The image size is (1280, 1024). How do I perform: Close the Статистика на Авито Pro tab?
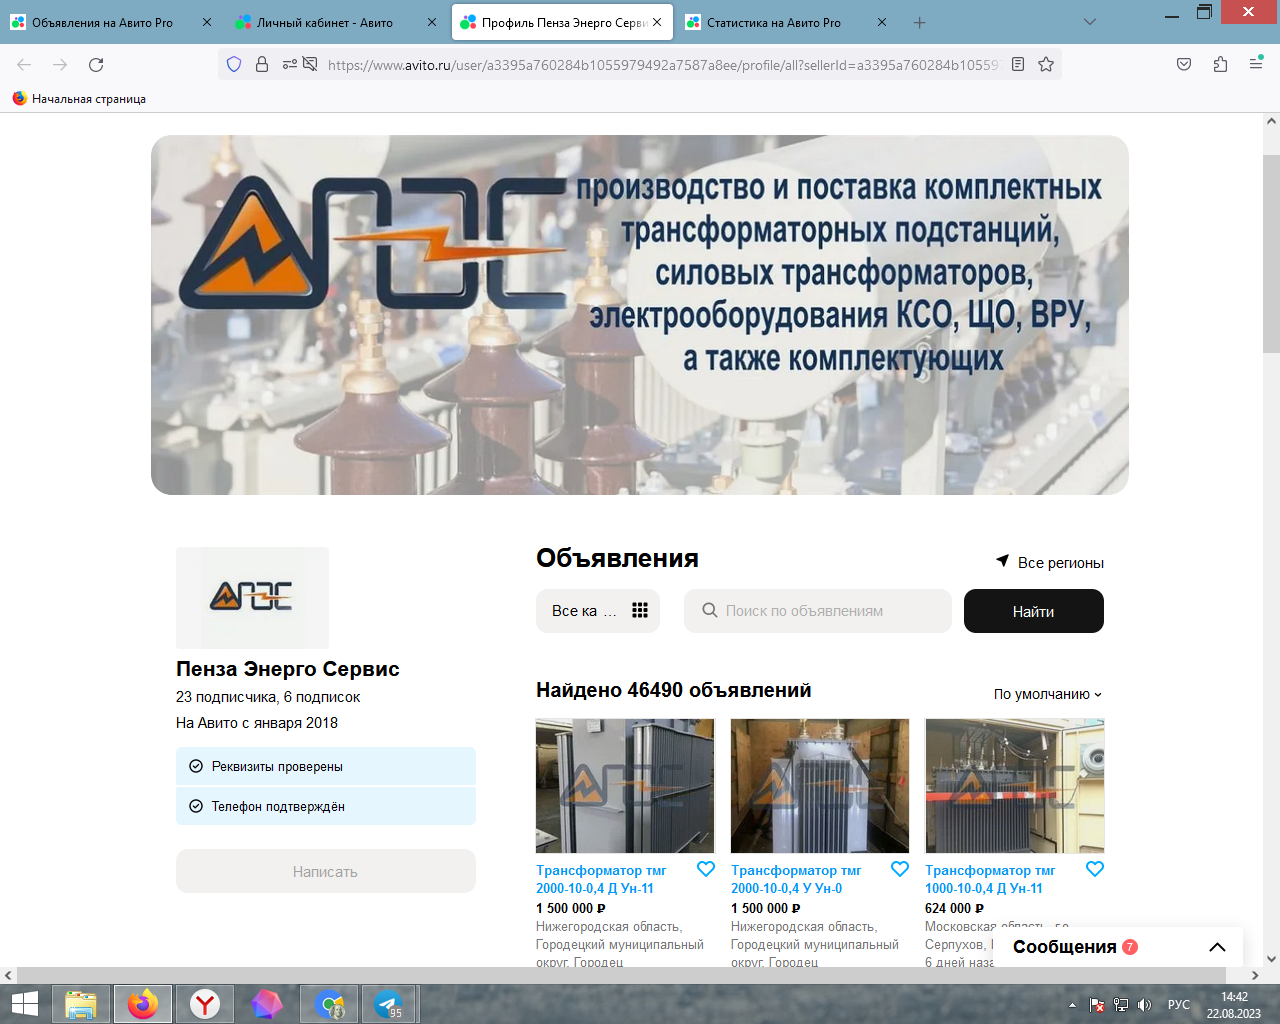882,22
